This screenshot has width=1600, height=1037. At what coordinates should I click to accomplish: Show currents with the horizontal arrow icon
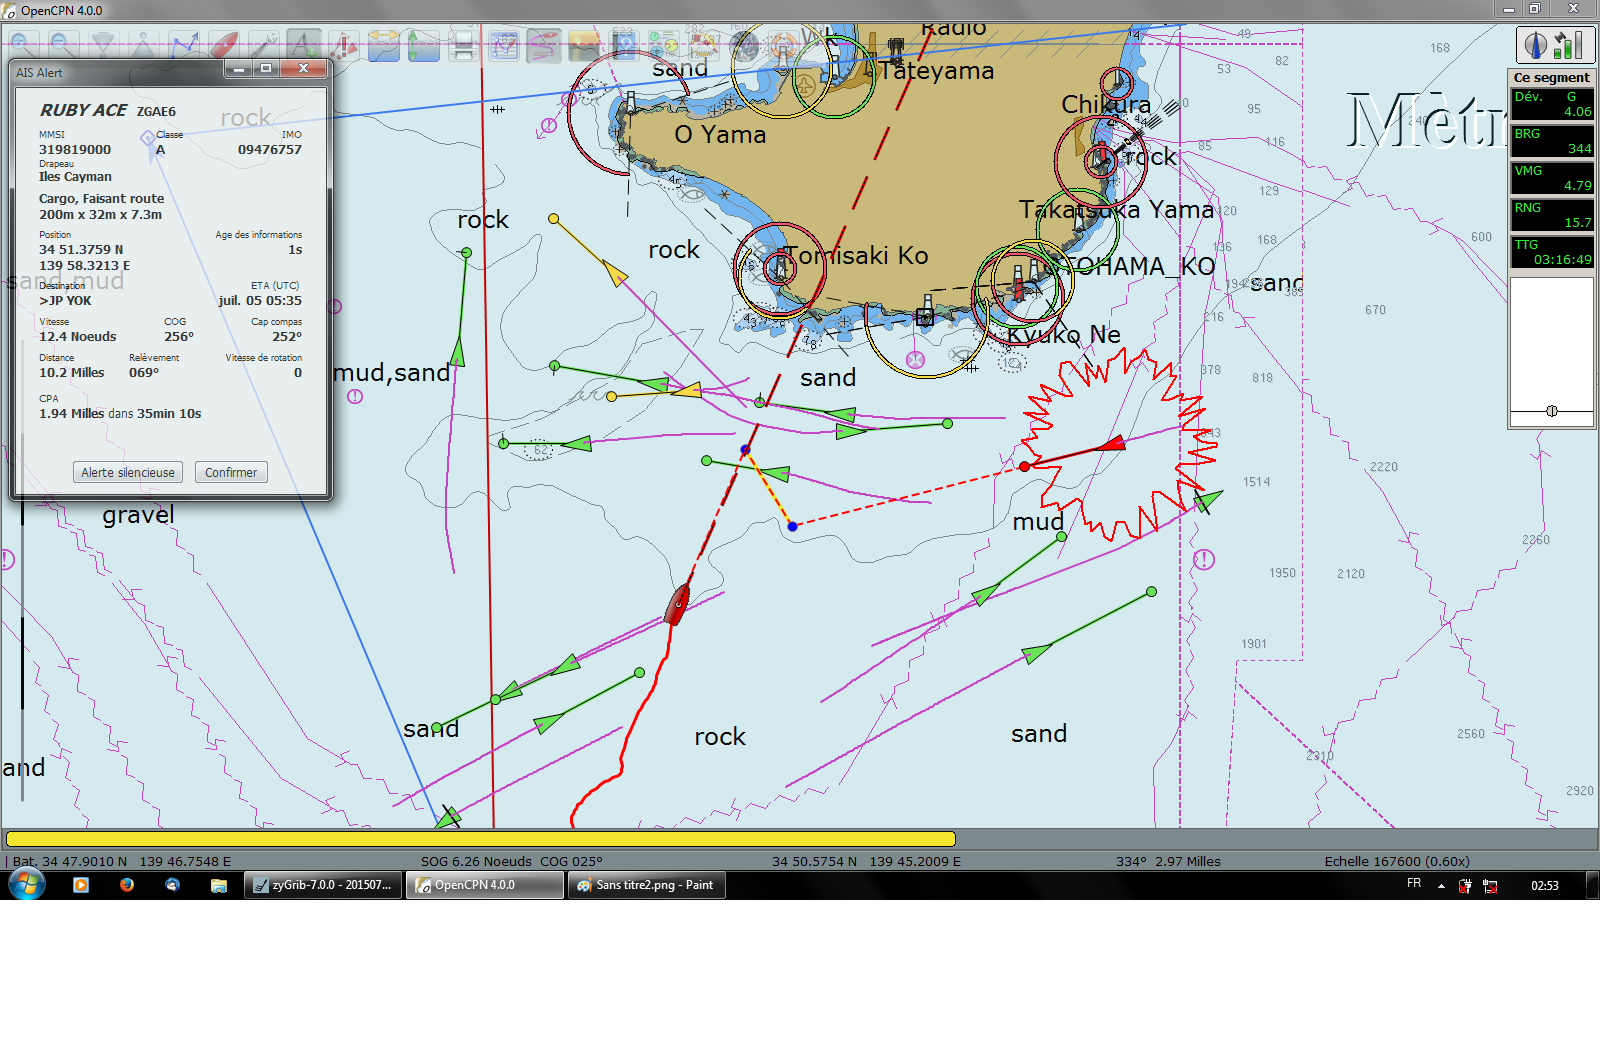(383, 45)
